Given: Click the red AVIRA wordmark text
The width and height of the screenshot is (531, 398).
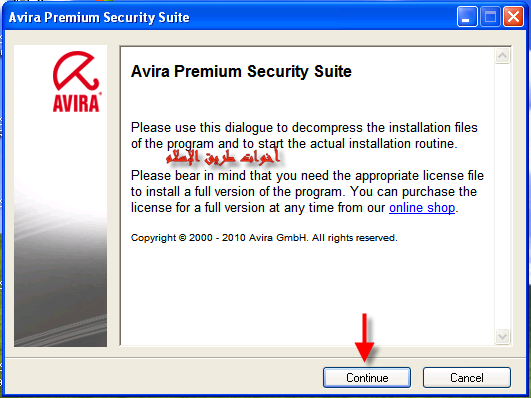Looking at the screenshot, I should point(76,103).
